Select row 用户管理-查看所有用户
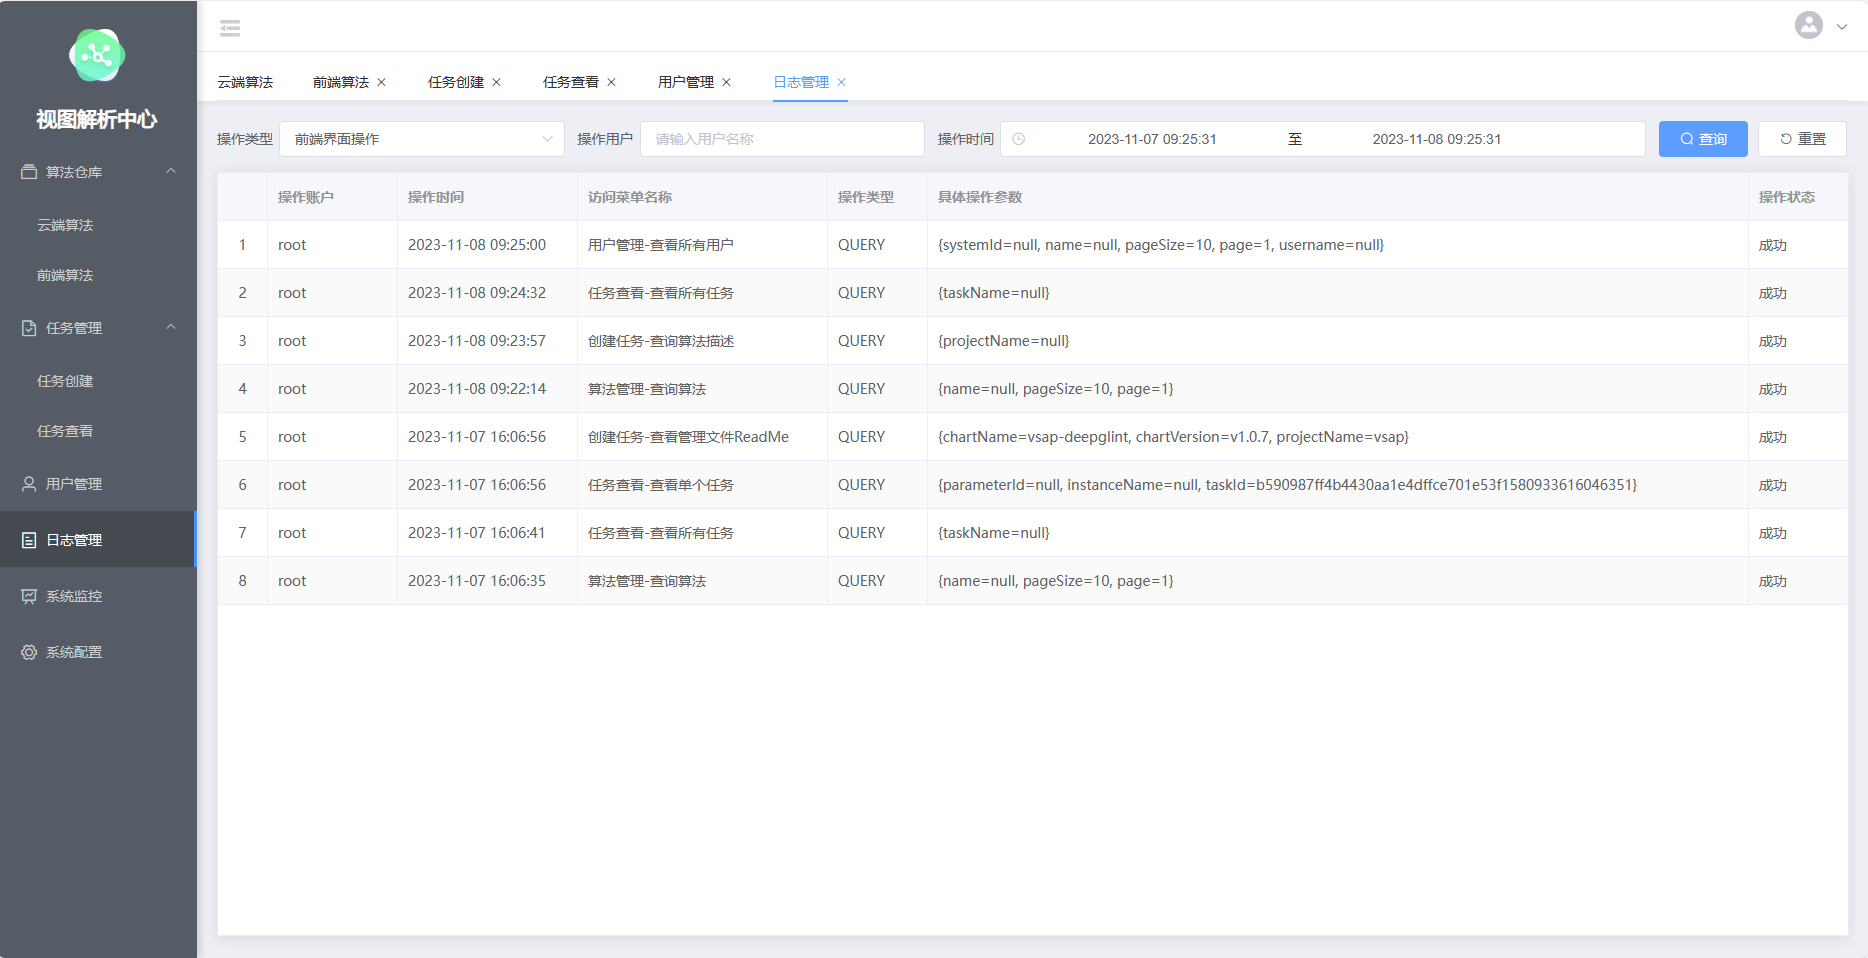Screen dimensions: 1868x958 coord(1032,245)
